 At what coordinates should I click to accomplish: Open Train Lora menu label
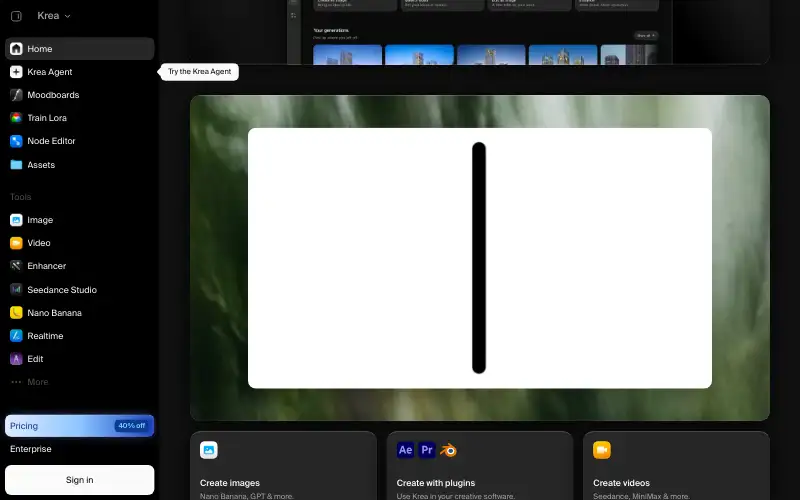(x=47, y=118)
